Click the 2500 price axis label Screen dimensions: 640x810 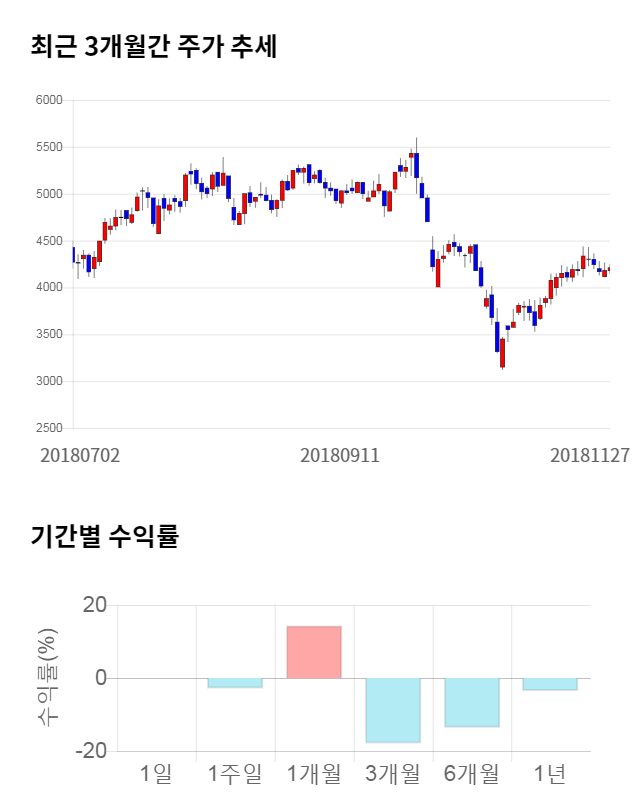point(50,428)
